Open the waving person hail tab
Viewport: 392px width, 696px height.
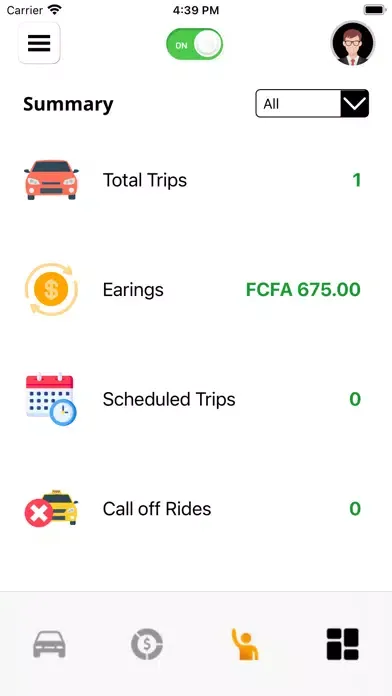point(245,644)
